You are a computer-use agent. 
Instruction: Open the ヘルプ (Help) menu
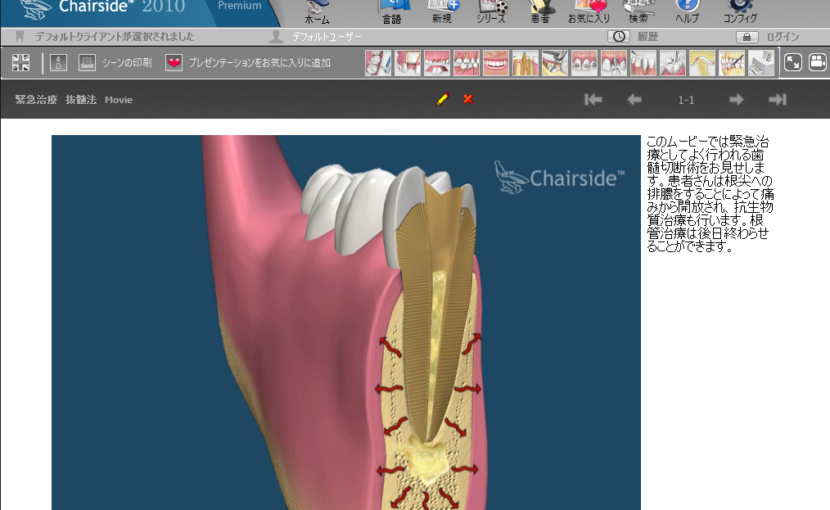tap(687, 13)
